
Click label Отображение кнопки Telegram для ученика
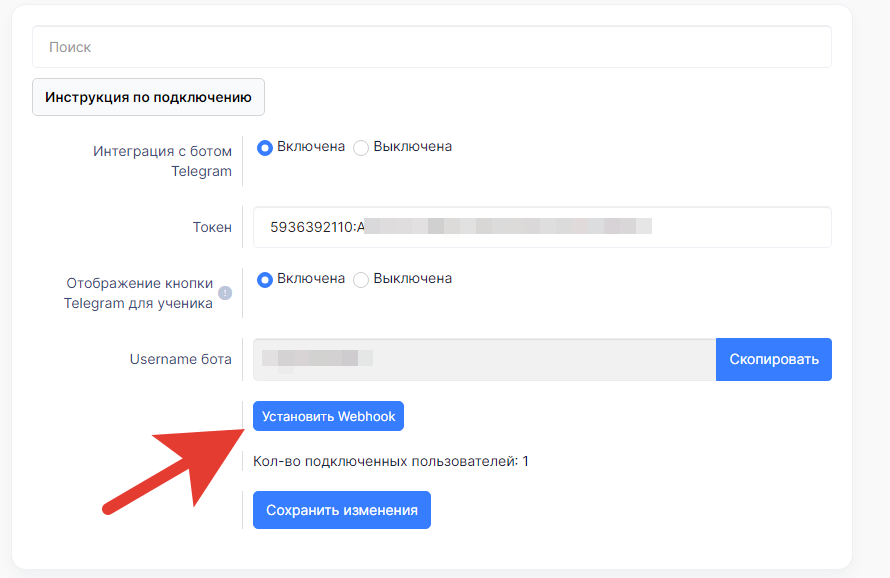click(x=138, y=293)
